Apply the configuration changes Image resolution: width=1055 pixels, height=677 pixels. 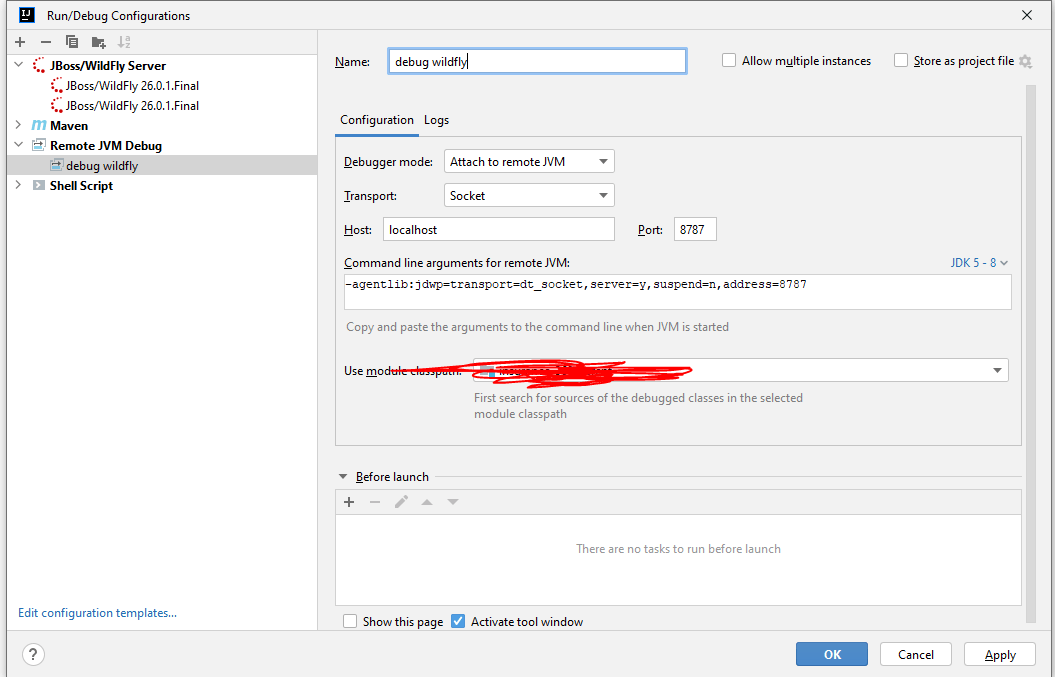(x=999, y=654)
